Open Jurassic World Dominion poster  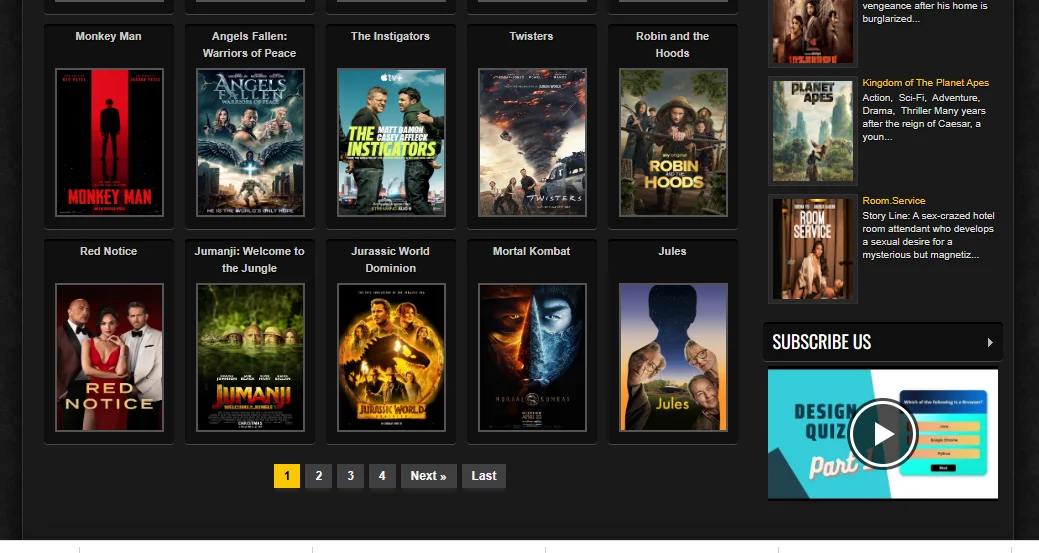[392, 358]
